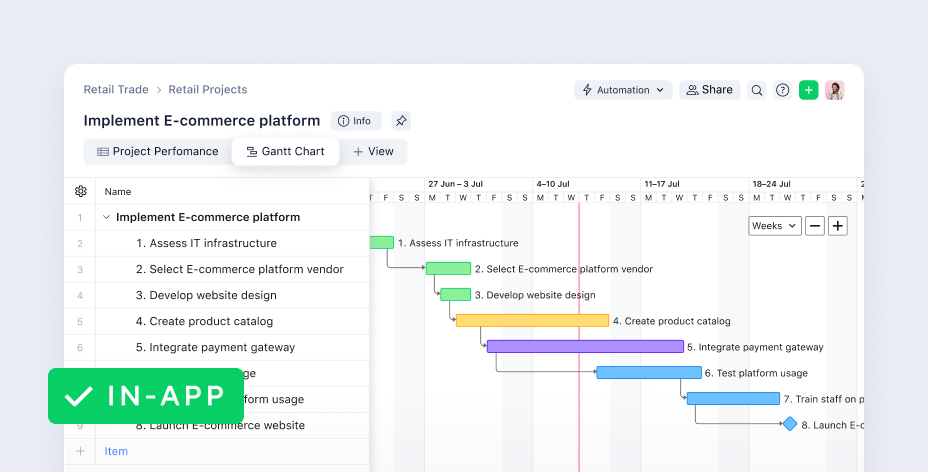Zoom in the Gantt timeline with plus
The width and height of the screenshot is (928, 472).
coord(838,226)
